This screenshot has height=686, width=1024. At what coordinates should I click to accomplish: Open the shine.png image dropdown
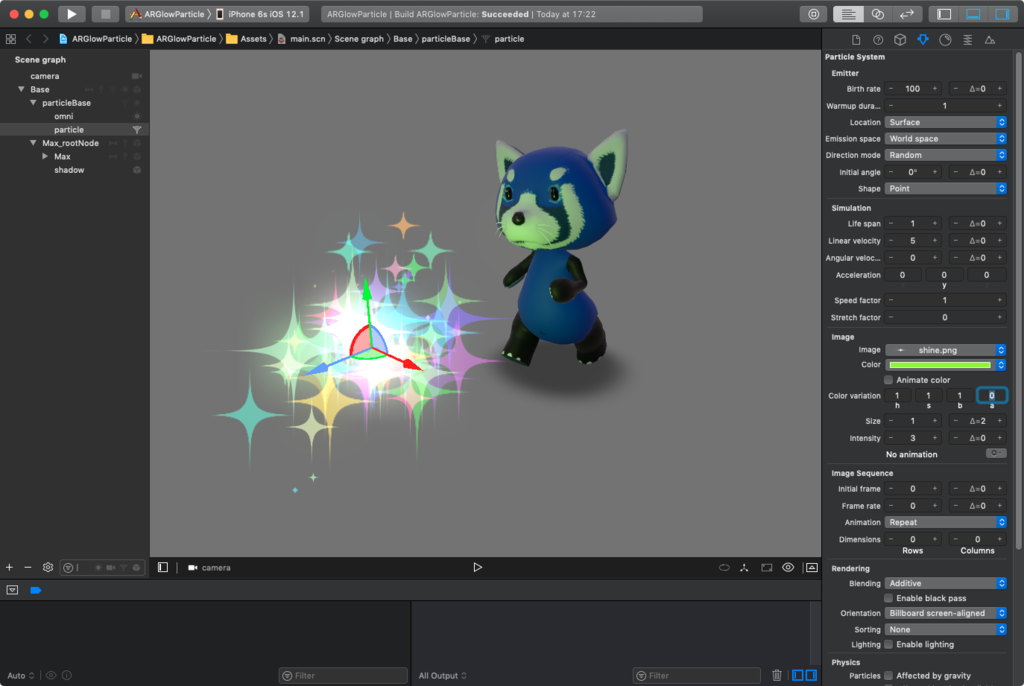946,350
